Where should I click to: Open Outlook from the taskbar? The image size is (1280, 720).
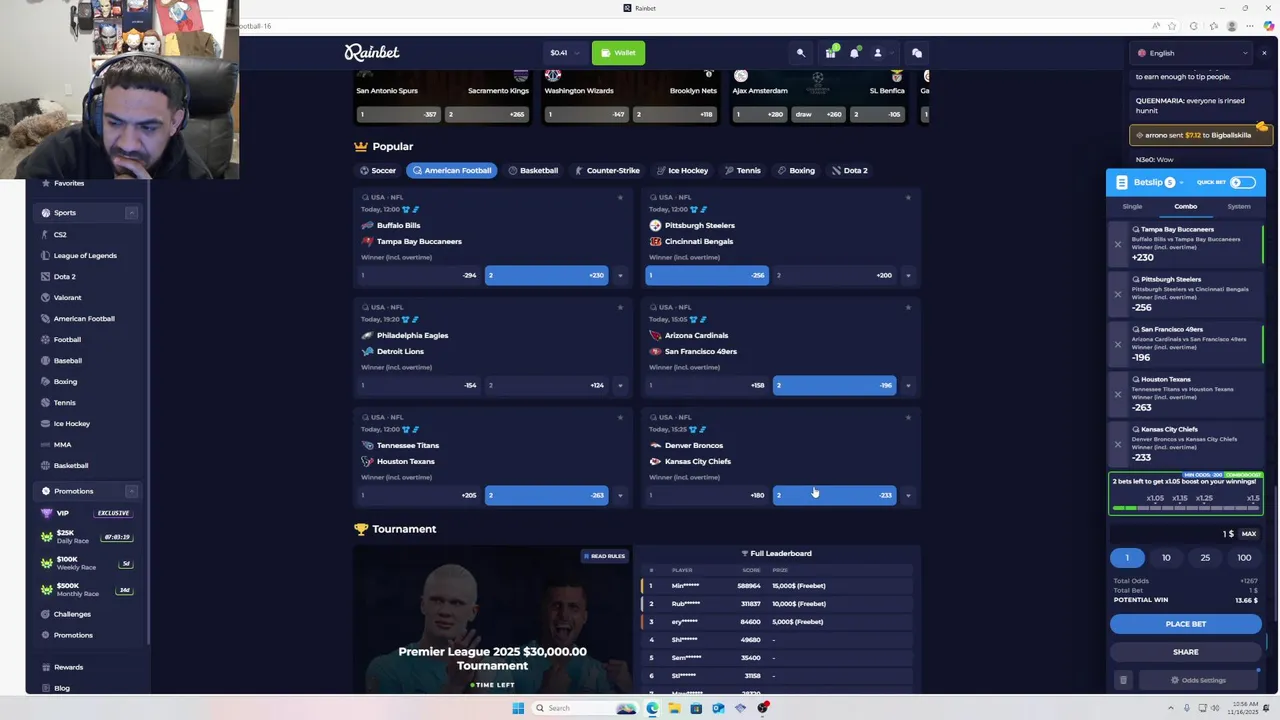tap(718, 708)
